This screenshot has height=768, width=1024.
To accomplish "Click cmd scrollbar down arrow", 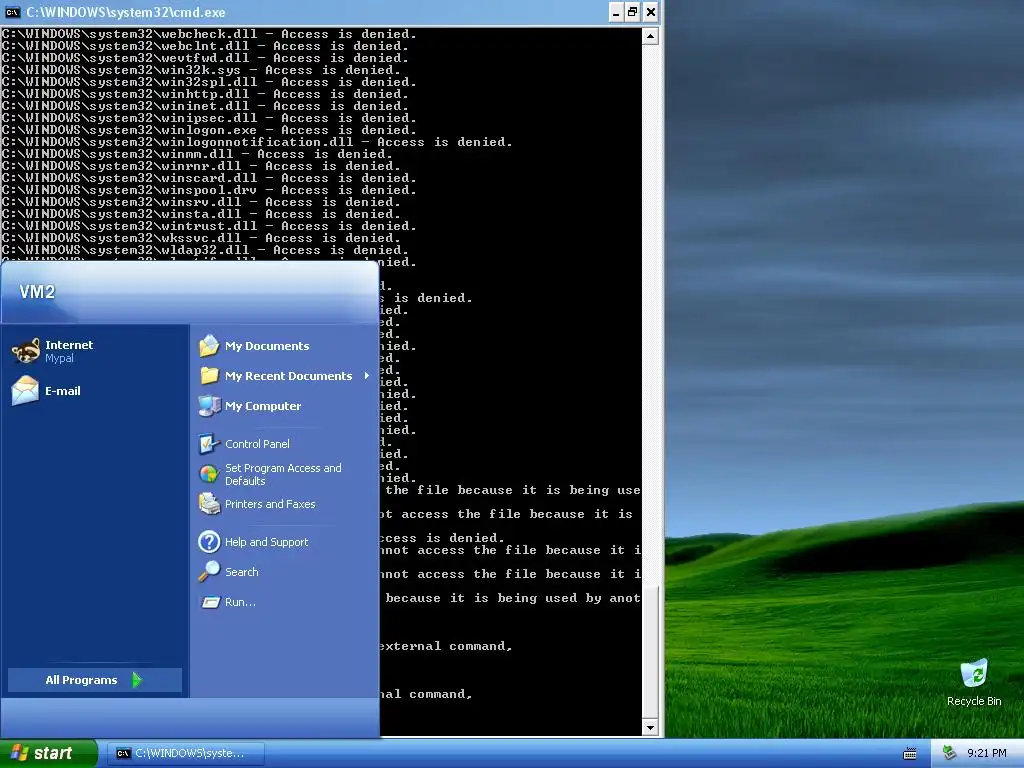I will coord(650,727).
